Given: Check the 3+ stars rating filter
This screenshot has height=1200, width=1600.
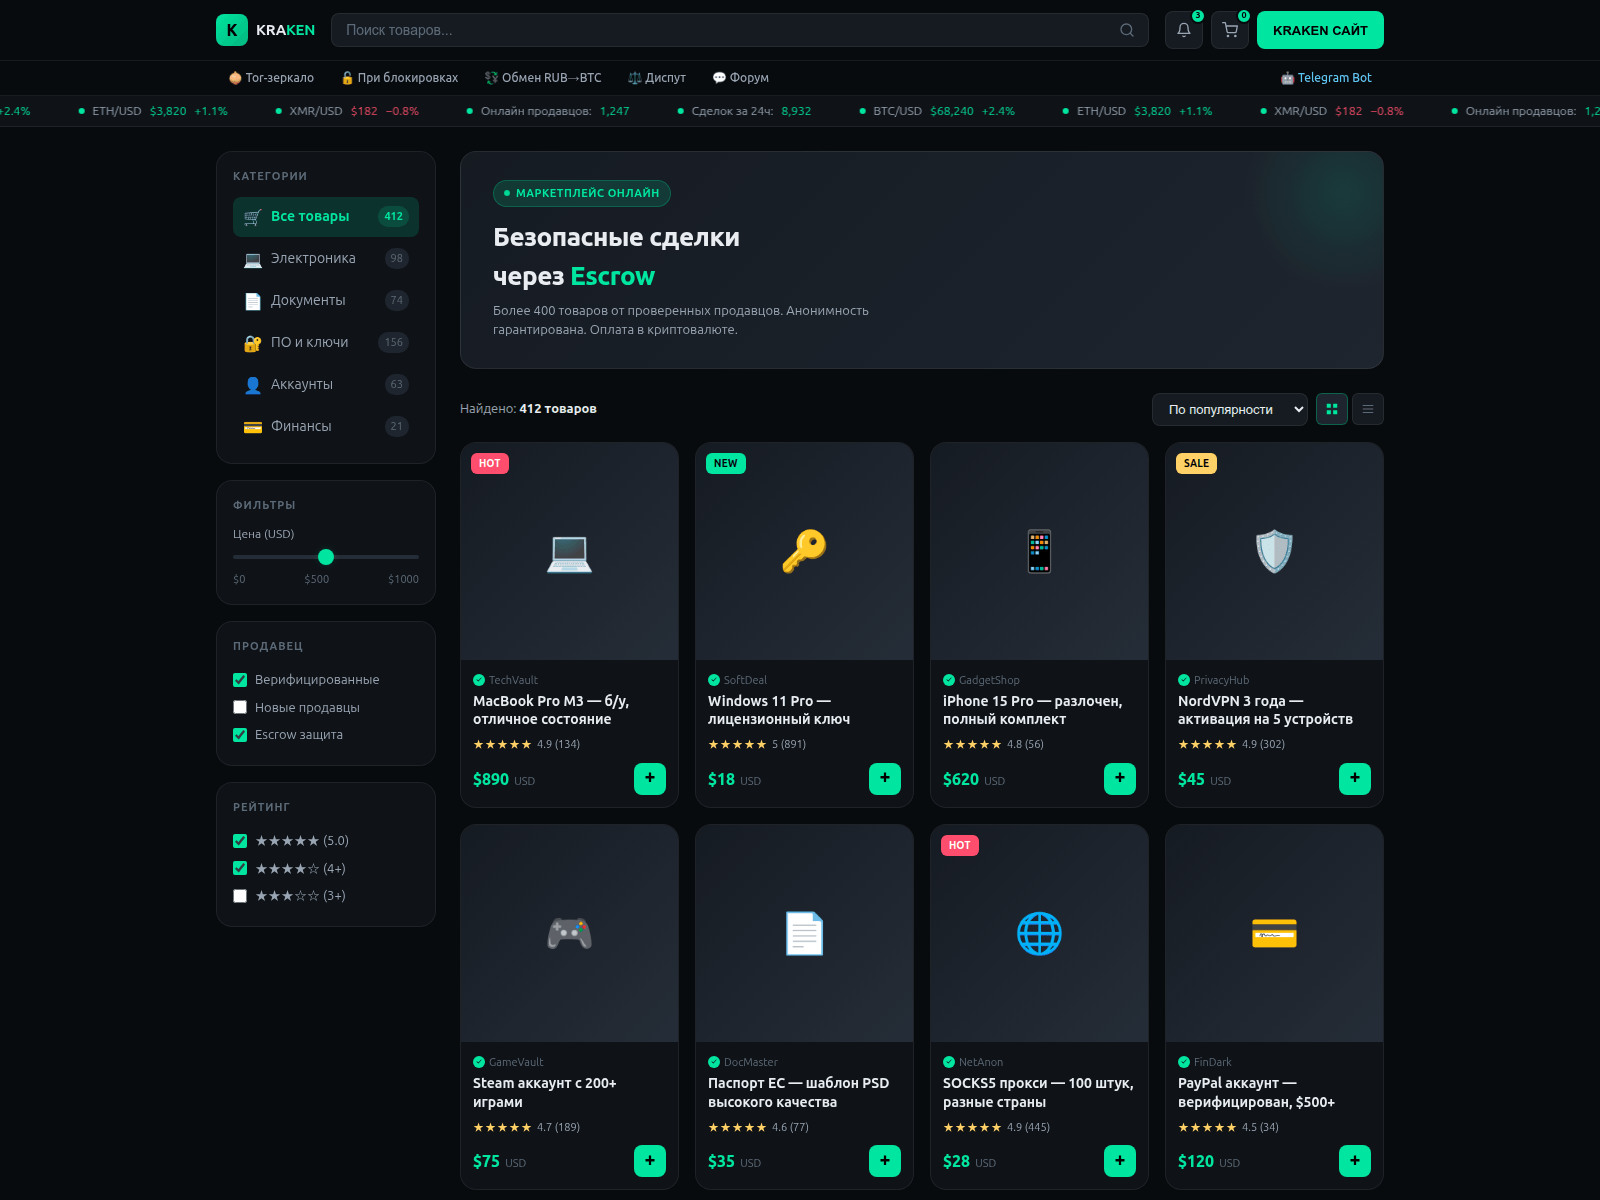Looking at the screenshot, I should [240, 896].
